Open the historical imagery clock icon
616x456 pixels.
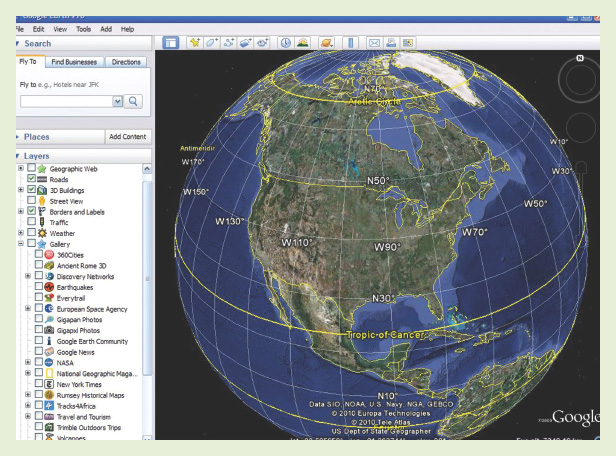pos(285,43)
